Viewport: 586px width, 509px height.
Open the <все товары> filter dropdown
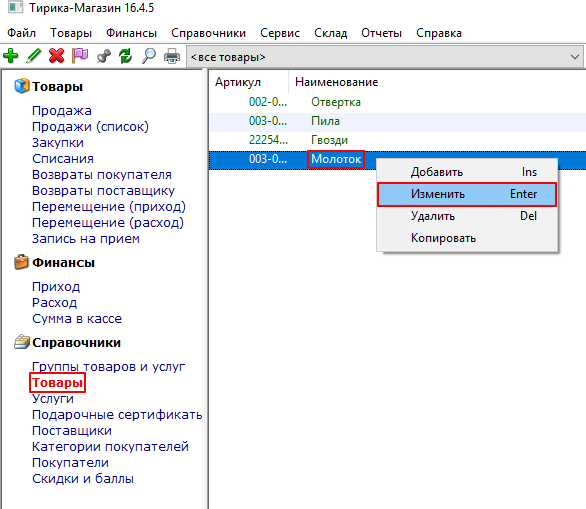coord(385,57)
